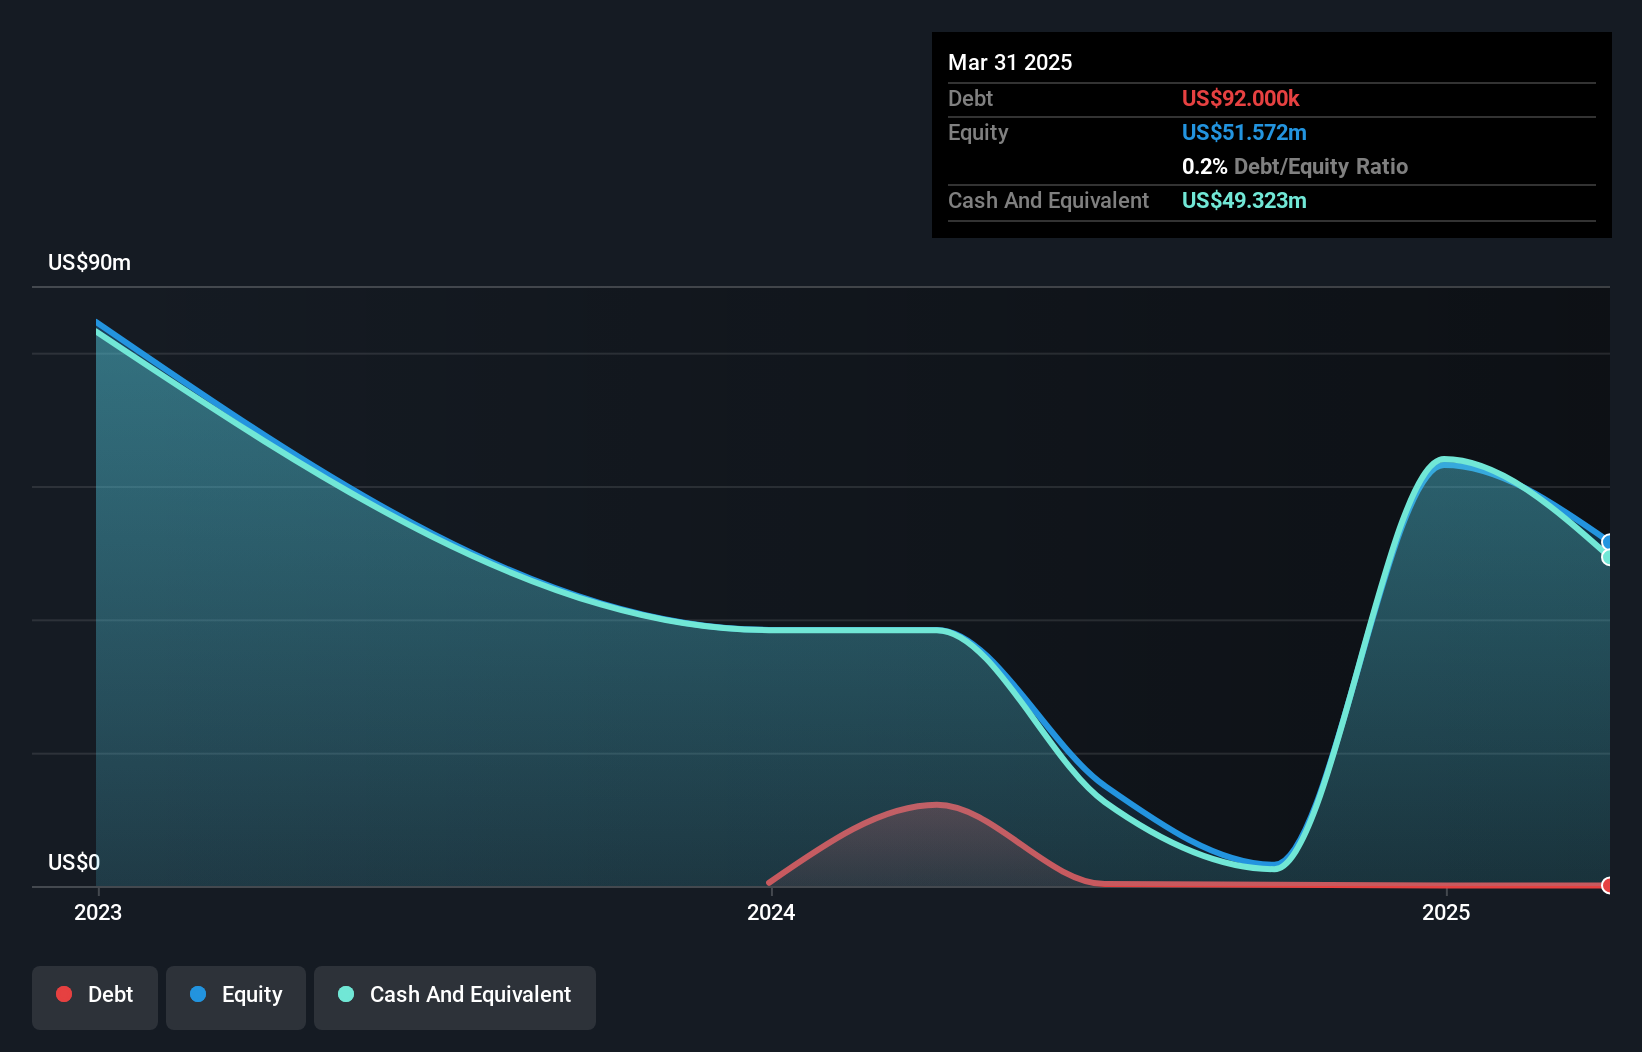This screenshot has width=1642, height=1052.
Task: Click the Cash And Equivalent tooltip label
Action: (x=1048, y=200)
